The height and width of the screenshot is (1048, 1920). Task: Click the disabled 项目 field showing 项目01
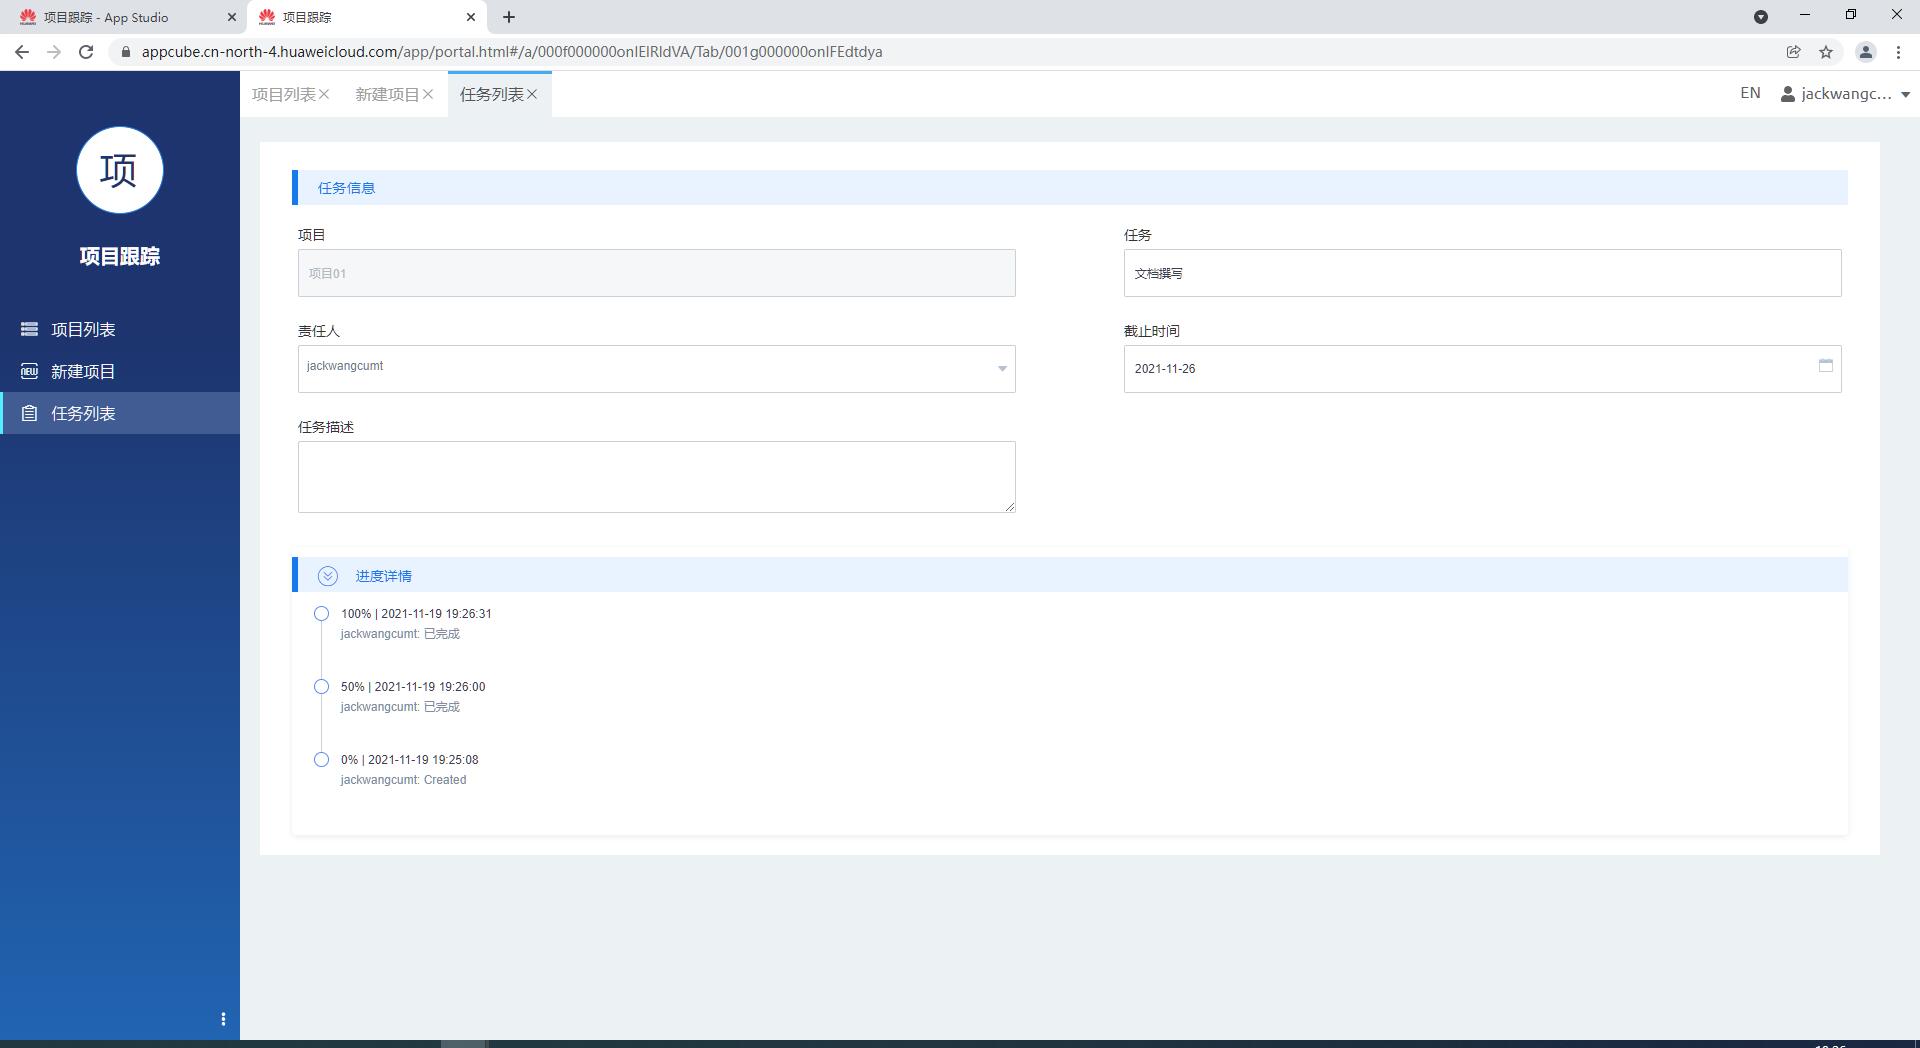pyautogui.click(x=656, y=273)
